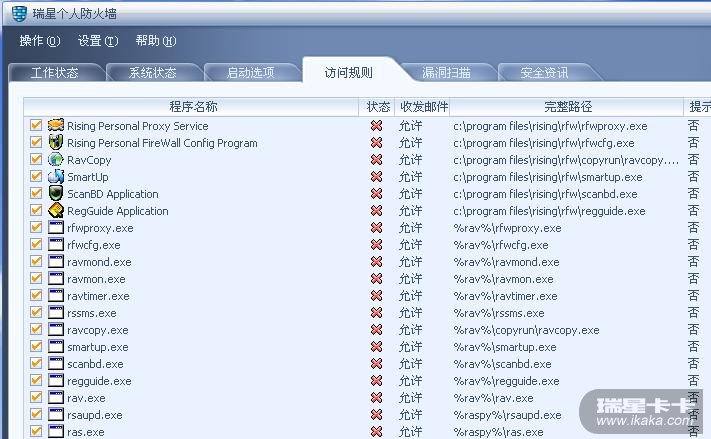Click the red X status of rsaupd.exe
The height and width of the screenshot is (439, 711).
click(x=376, y=415)
